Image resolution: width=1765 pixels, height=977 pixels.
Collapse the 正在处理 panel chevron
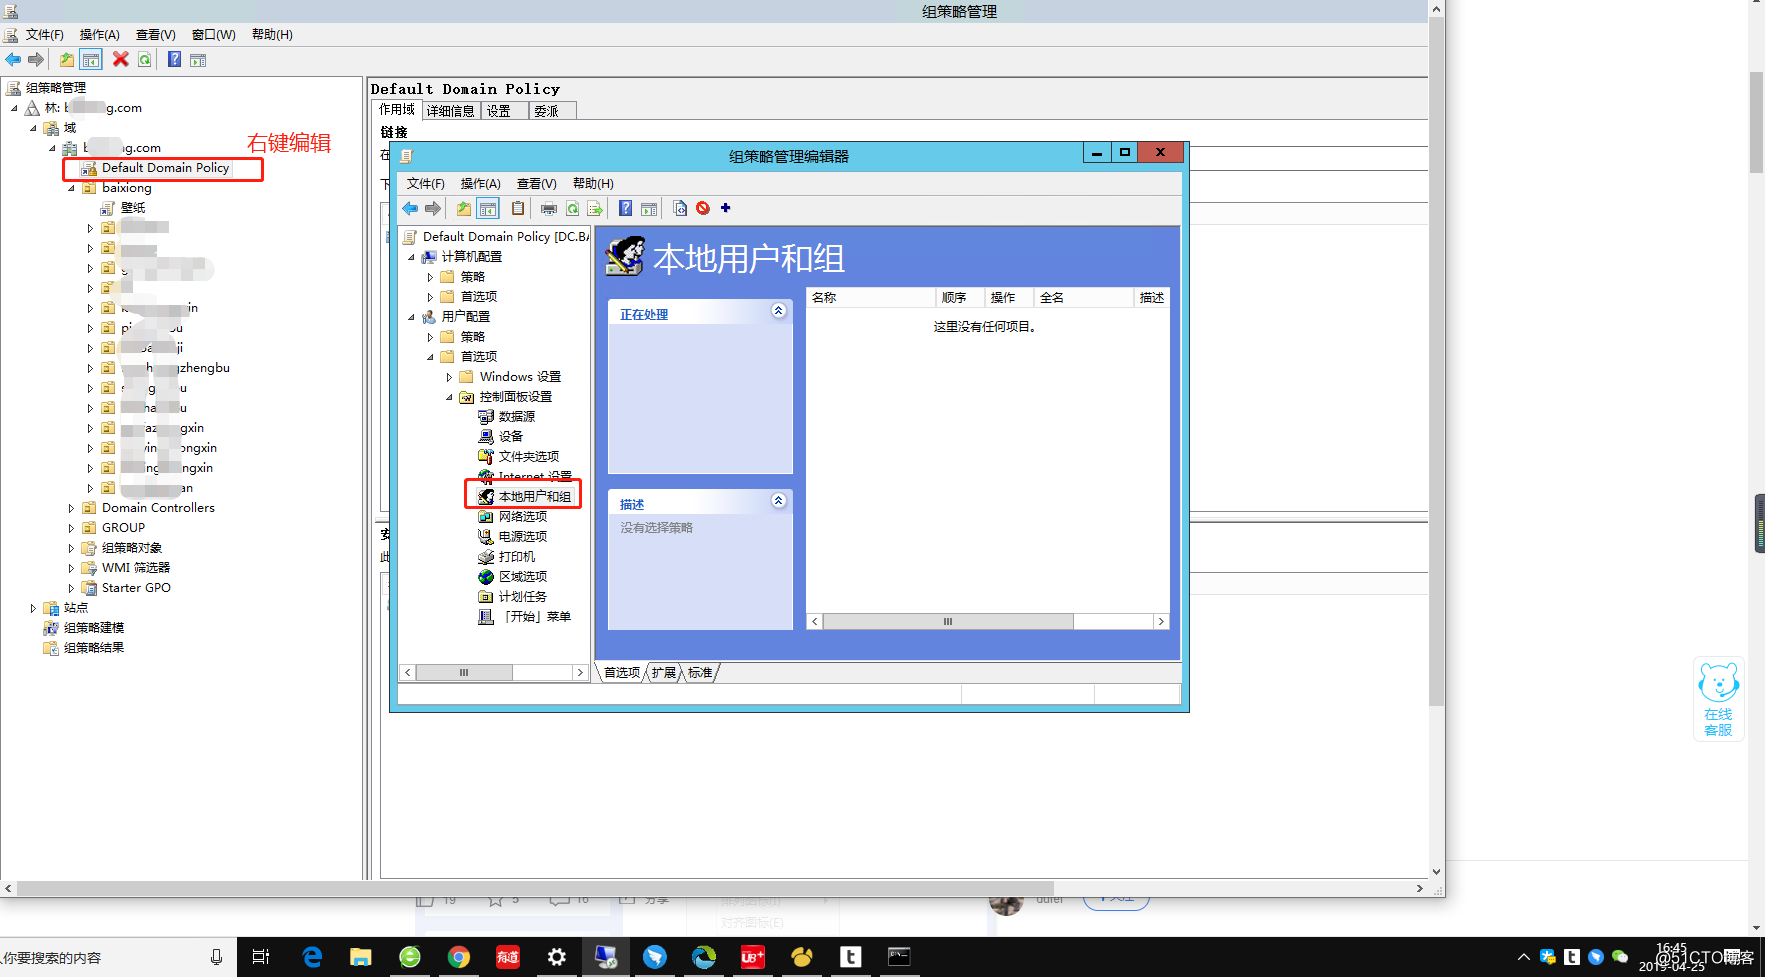[778, 311]
